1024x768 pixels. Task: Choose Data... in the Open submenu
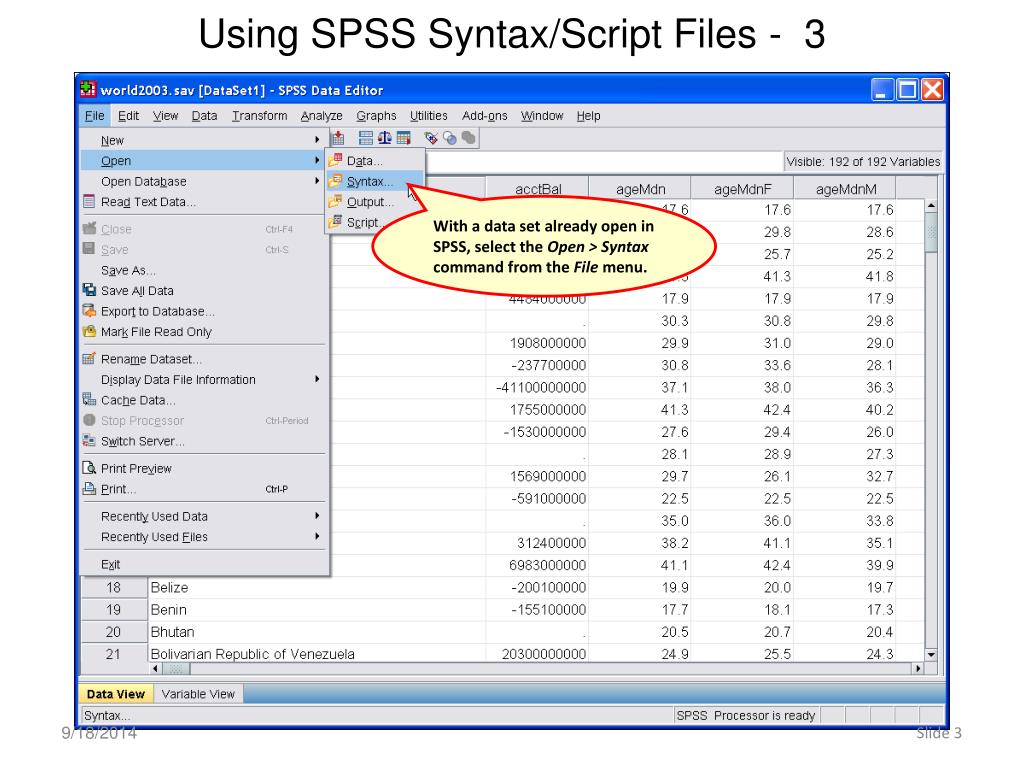(x=375, y=161)
